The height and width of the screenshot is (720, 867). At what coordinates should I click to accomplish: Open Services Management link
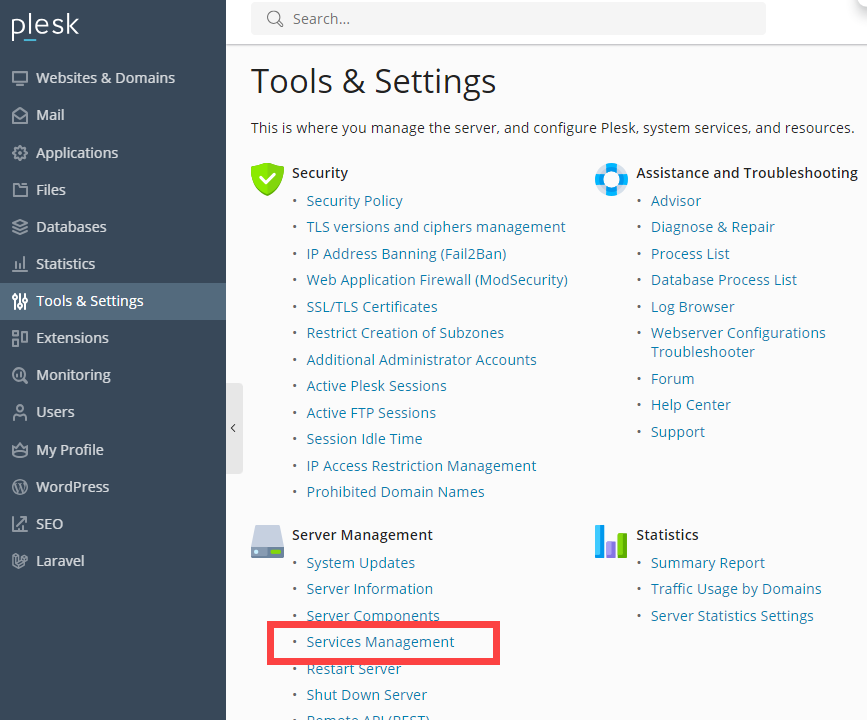pos(380,642)
